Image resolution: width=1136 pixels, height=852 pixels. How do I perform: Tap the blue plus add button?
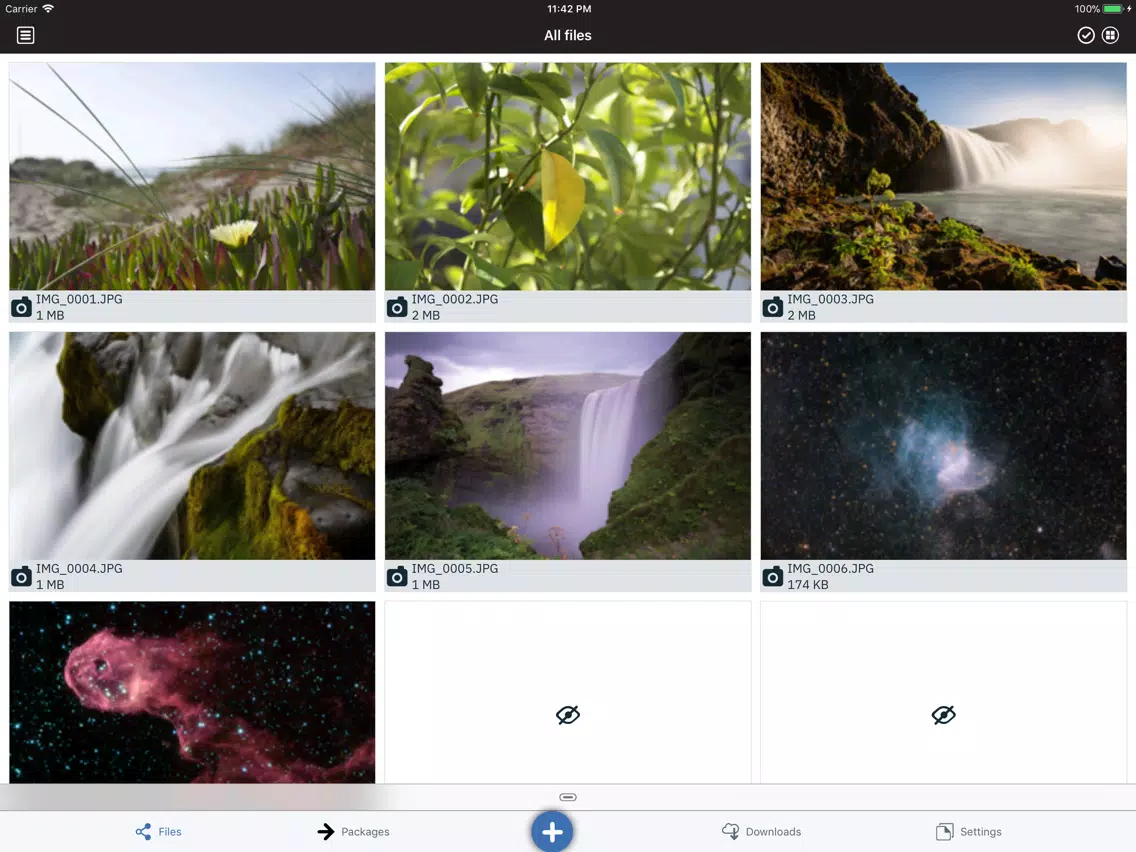(x=552, y=831)
